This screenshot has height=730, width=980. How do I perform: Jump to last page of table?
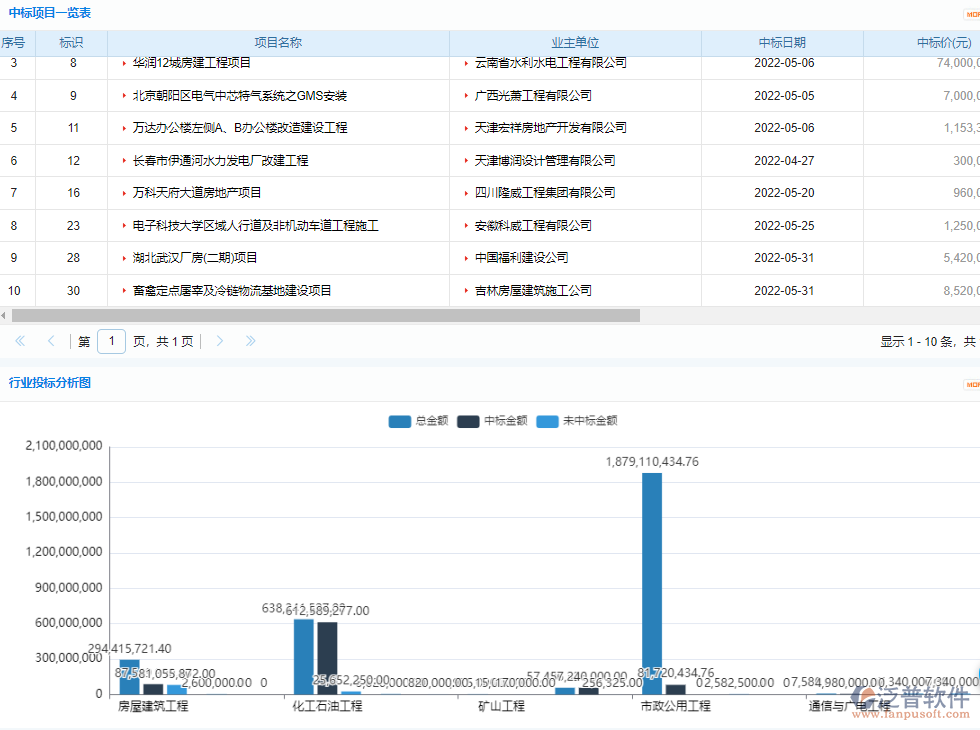[250, 341]
